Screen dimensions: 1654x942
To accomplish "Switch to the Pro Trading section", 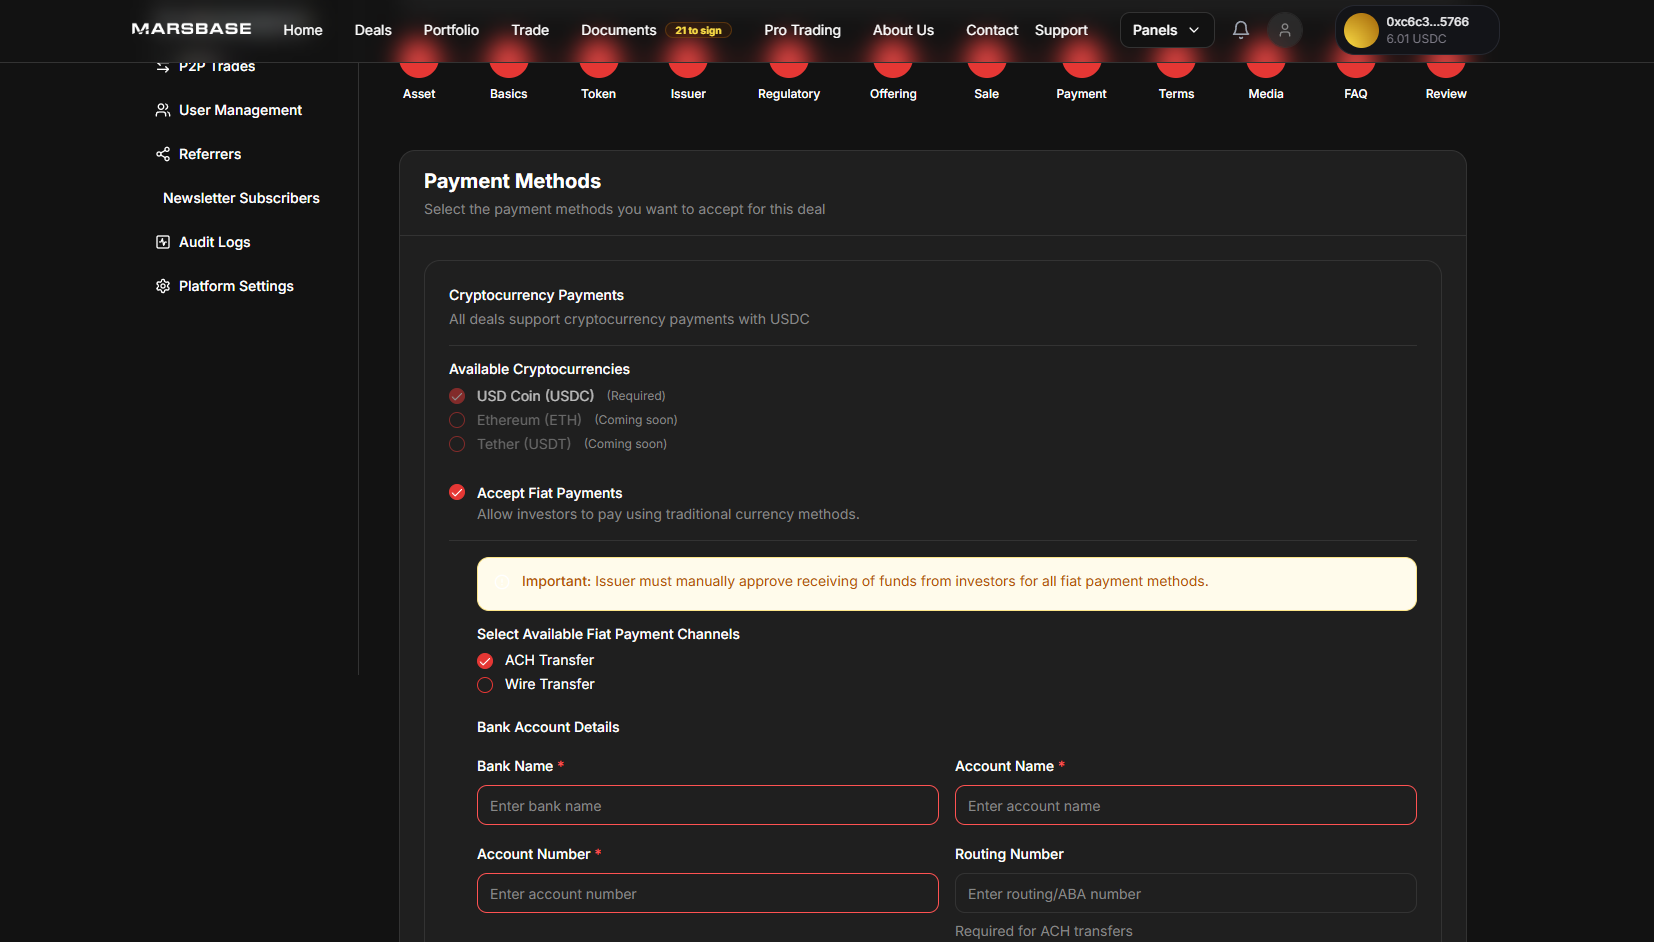I will click(x=802, y=30).
